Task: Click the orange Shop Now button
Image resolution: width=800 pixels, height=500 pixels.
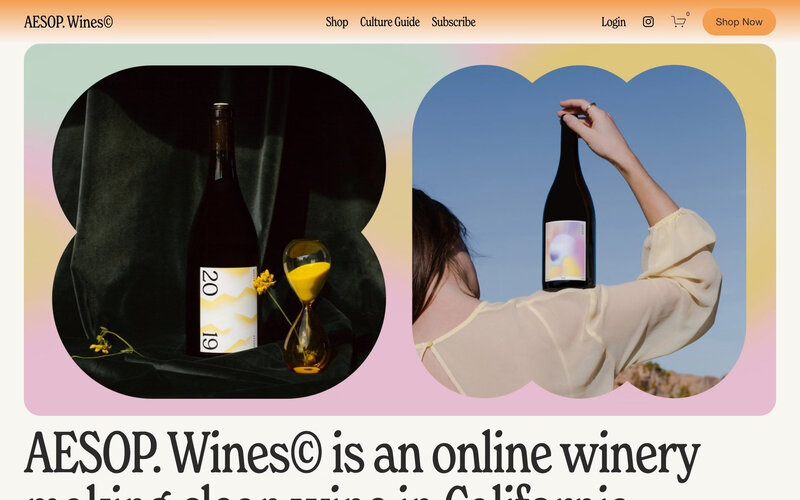Action: [739, 22]
